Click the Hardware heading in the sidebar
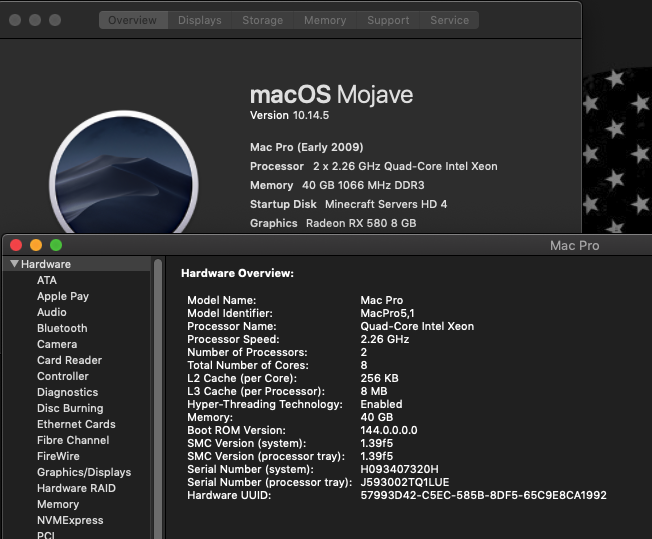Image resolution: width=652 pixels, height=539 pixels. click(x=46, y=264)
